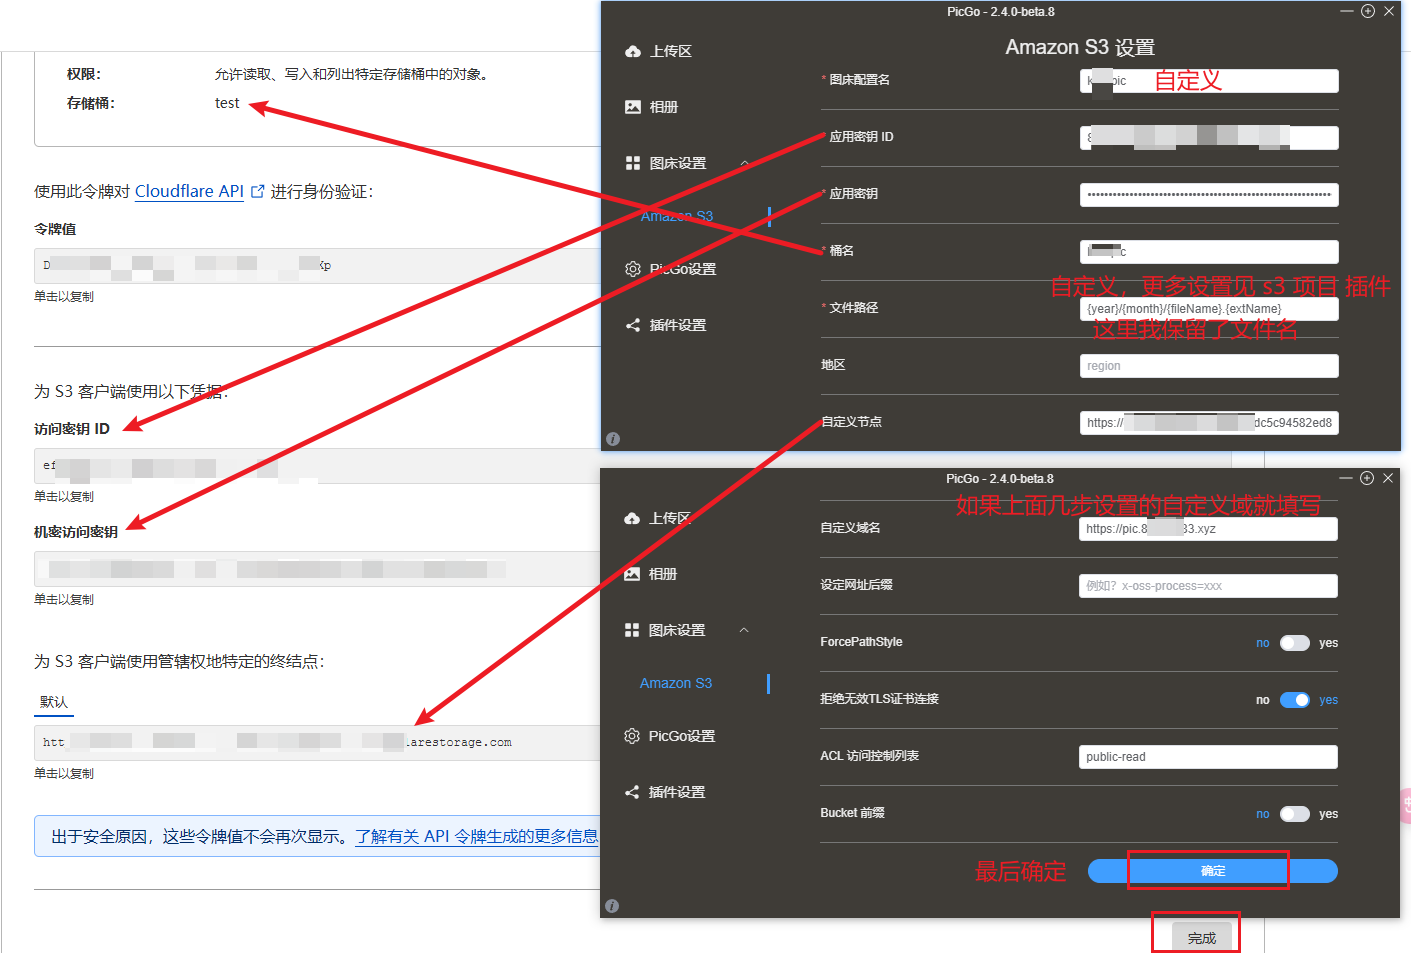Collapse 图床设置 chevron in top window
This screenshot has width=1411, height=953.
(744, 163)
